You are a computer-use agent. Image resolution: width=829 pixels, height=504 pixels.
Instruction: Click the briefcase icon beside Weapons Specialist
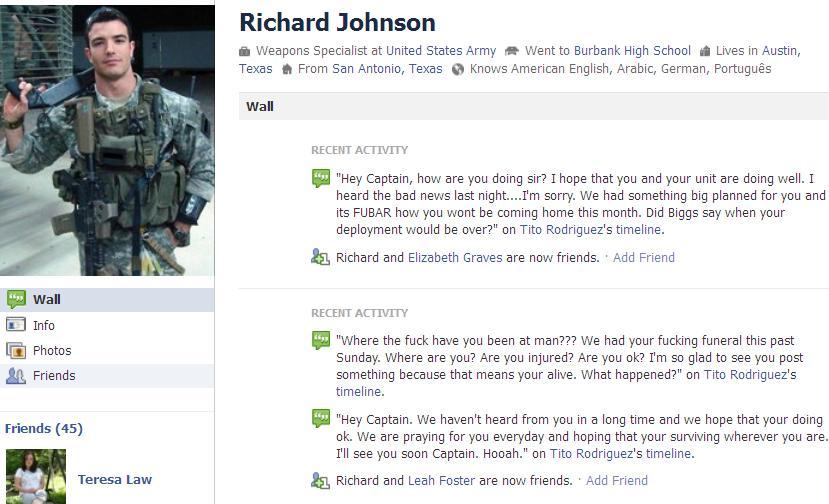(x=244, y=51)
